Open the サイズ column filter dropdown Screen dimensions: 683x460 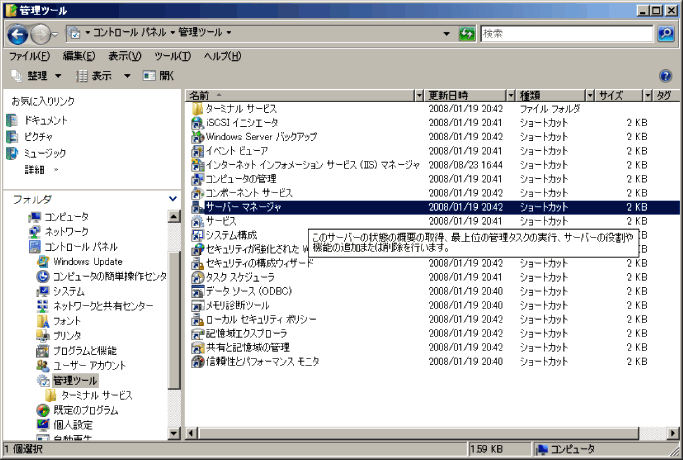tap(648, 95)
